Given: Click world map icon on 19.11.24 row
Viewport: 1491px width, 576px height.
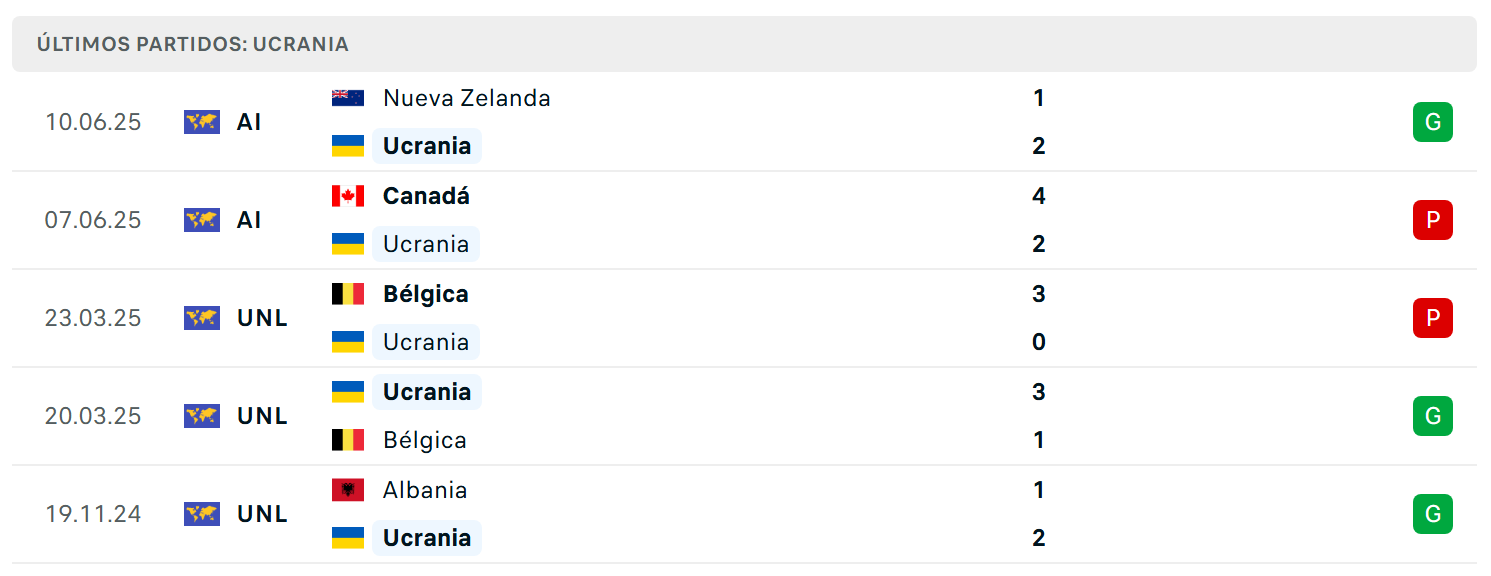Looking at the screenshot, I should point(202,514).
